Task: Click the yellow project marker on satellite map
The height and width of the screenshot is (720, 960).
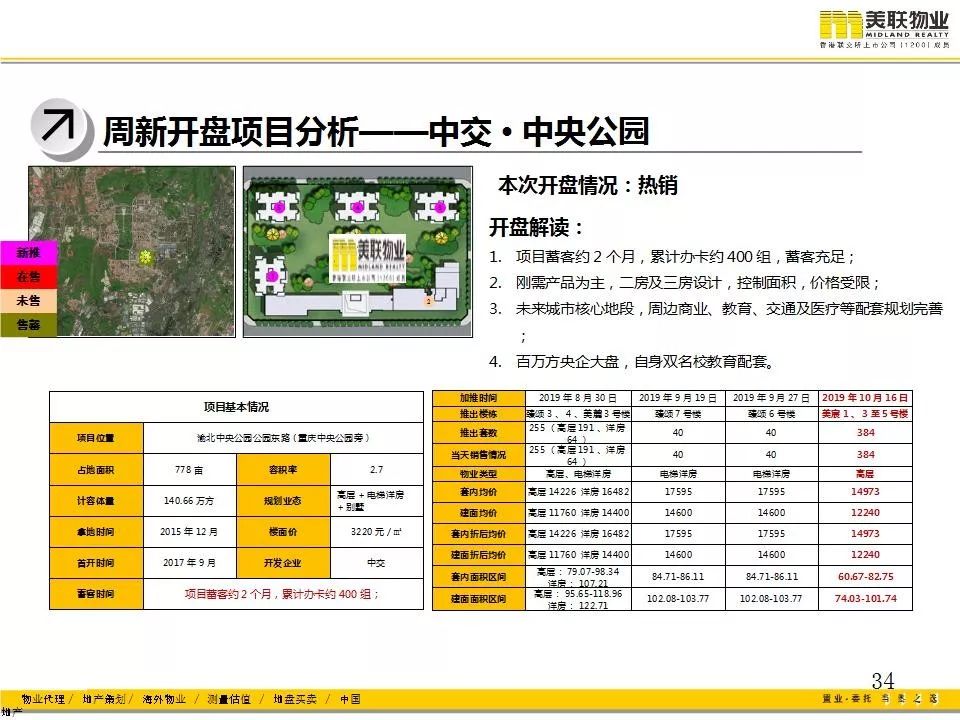Action: pyautogui.click(x=146, y=257)
